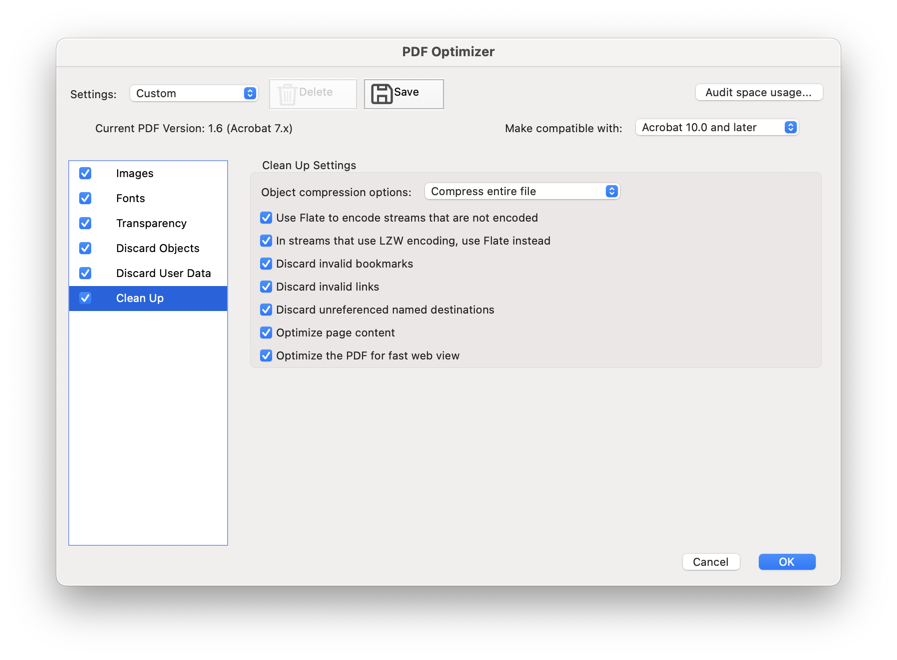
Task: Cancel the PDF Optimizer dialog
Action: coord(711,562)
